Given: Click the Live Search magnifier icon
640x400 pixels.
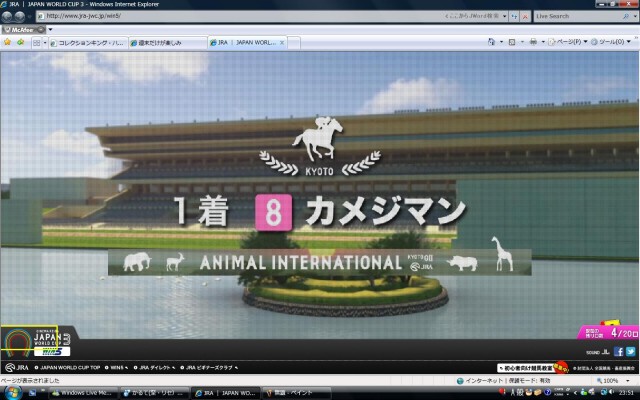Looking at the screenshot, I should point(626,16).
